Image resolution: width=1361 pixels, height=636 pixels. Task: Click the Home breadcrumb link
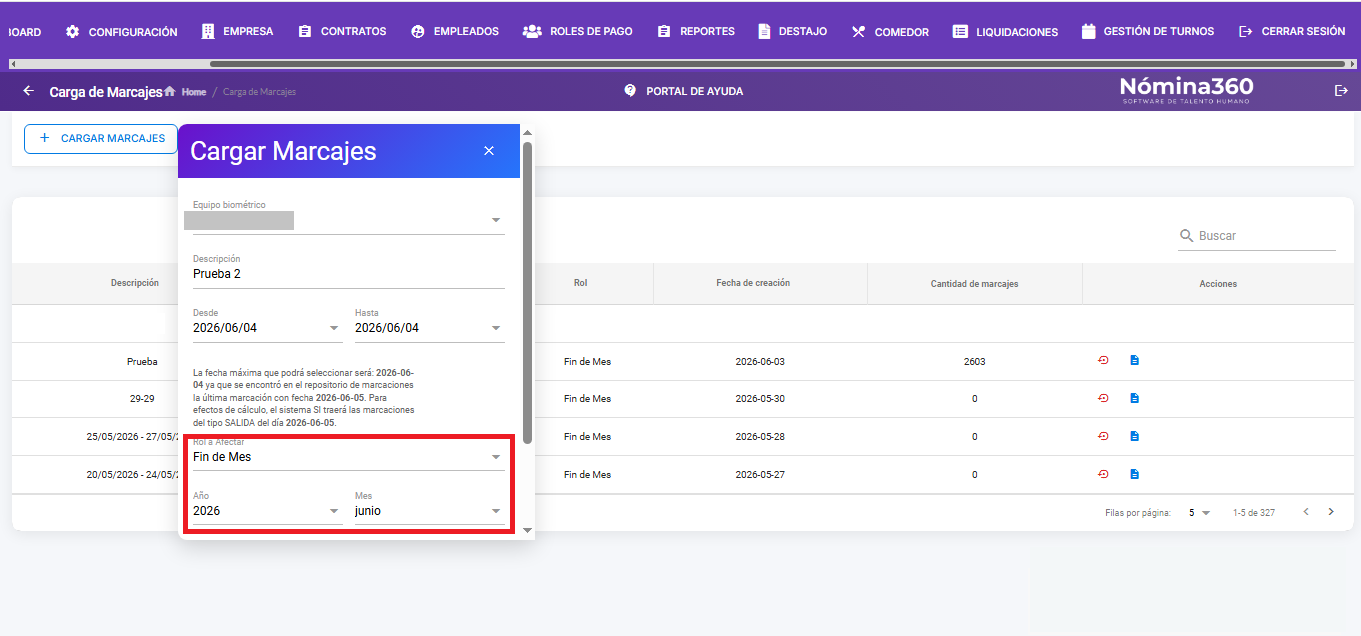(x=193, y=91)
